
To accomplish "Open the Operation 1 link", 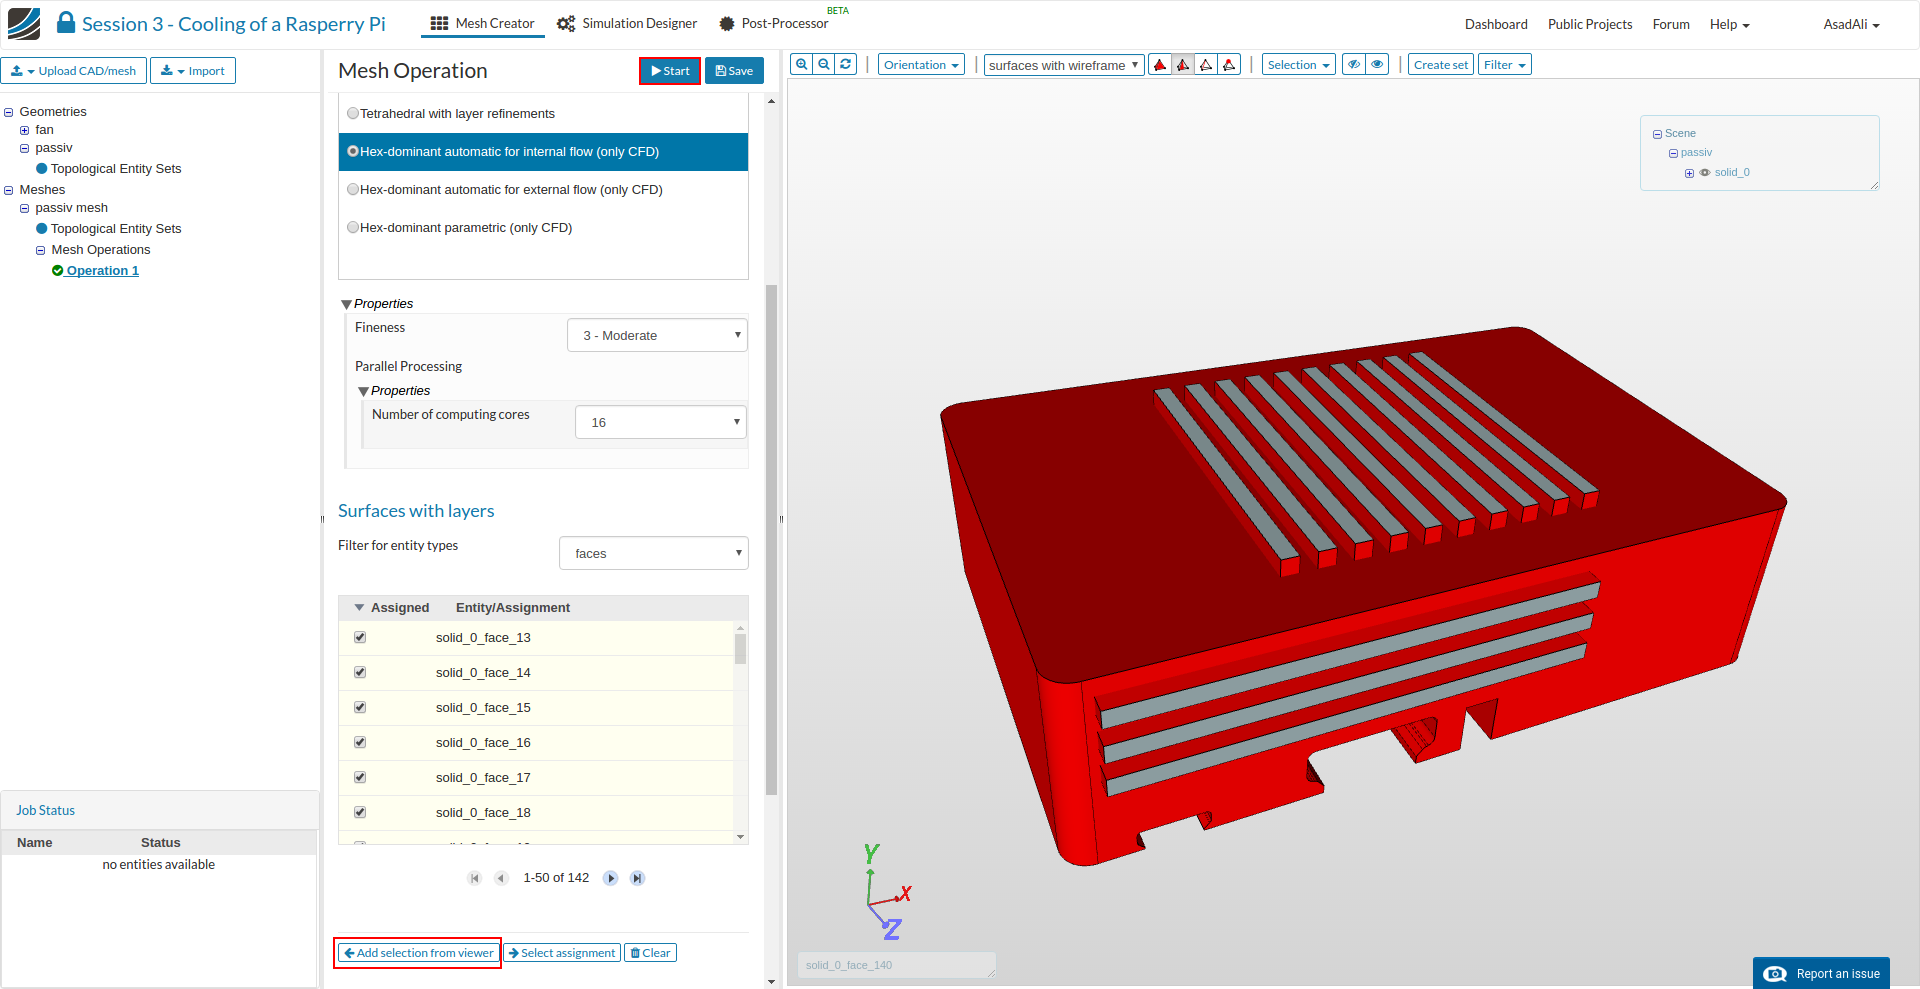I will [102, 271].
